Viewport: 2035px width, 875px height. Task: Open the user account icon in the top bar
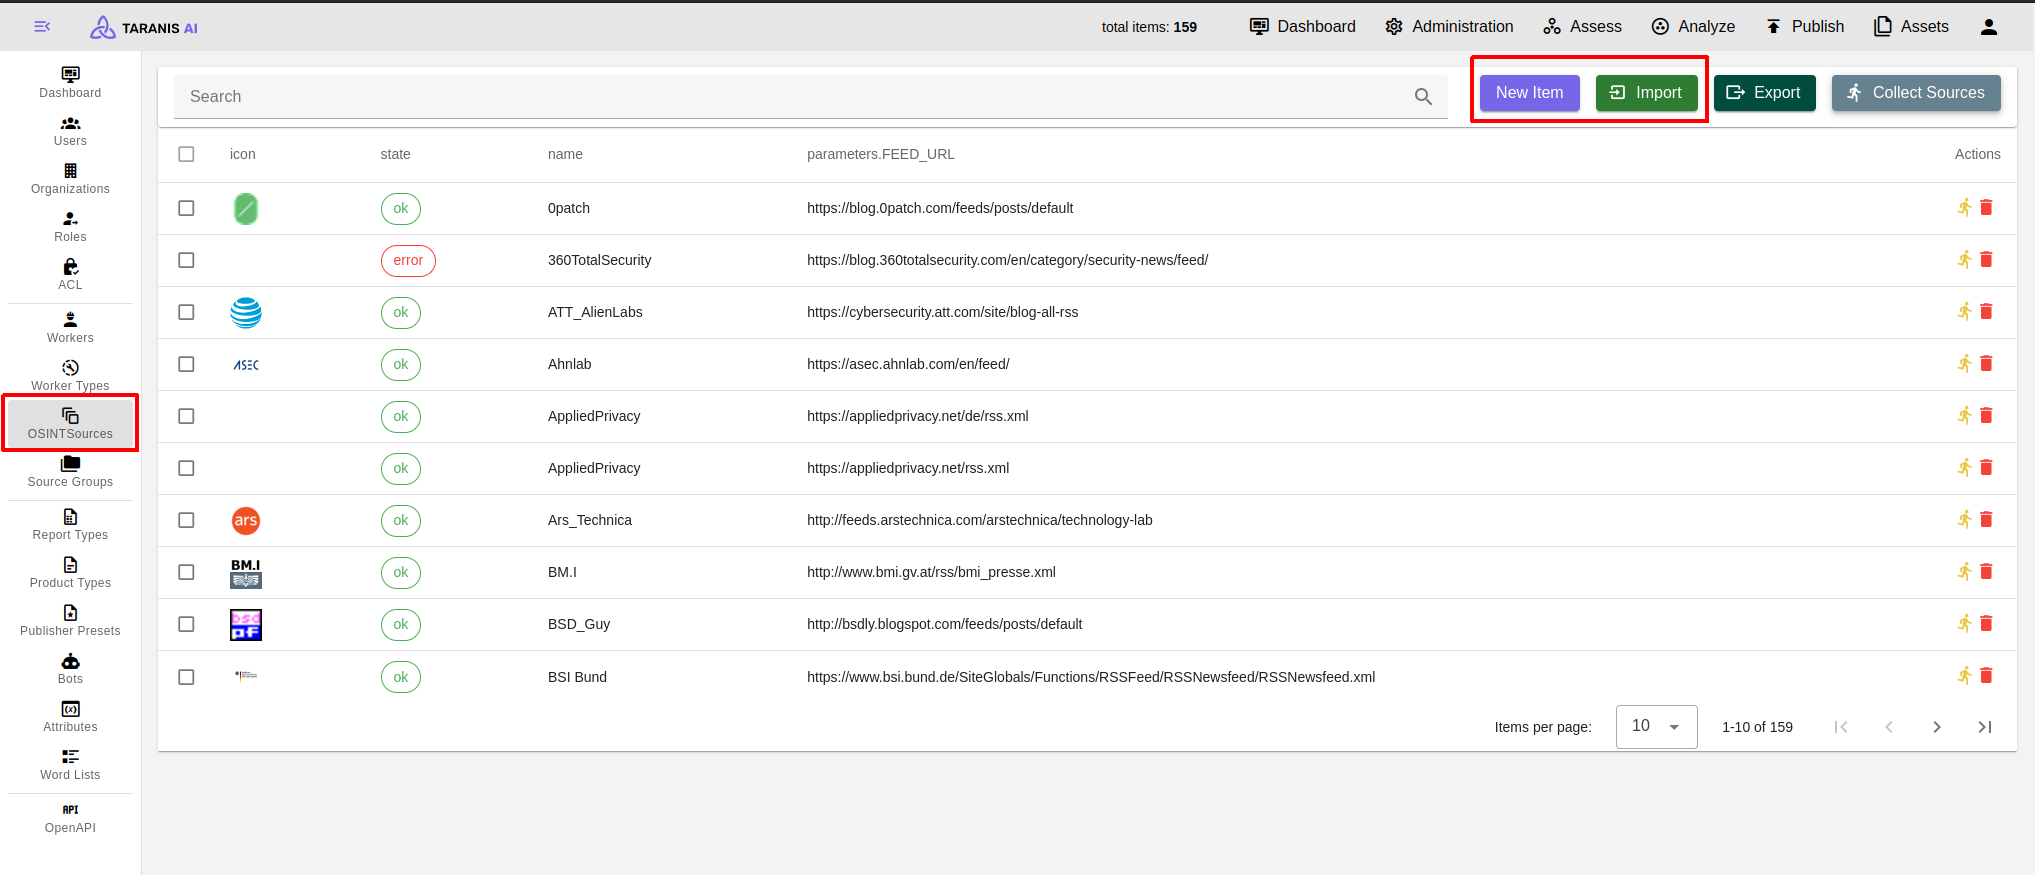(x=1988, y=27)
